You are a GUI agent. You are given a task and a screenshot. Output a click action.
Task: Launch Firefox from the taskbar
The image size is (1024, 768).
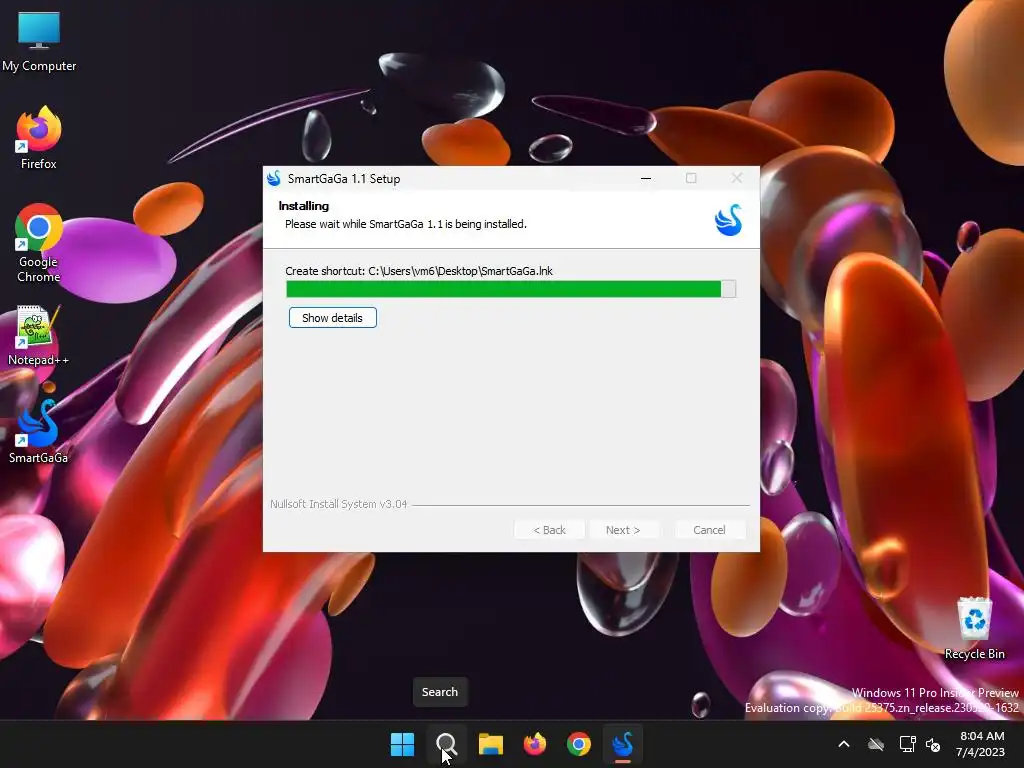(x=535, y=744)
